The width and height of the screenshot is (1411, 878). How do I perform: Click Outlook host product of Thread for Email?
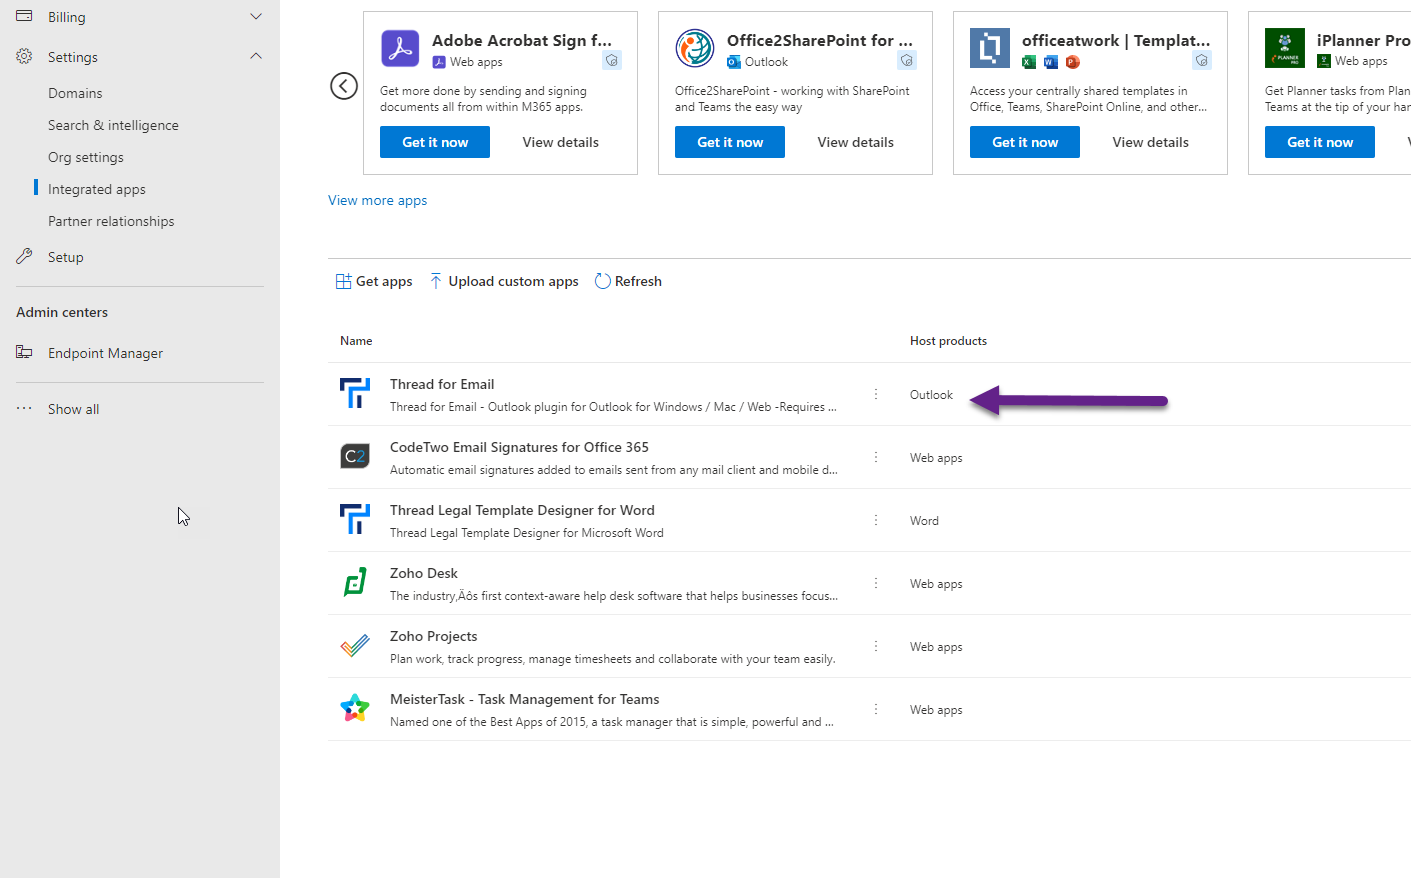[x=931, y=395]
